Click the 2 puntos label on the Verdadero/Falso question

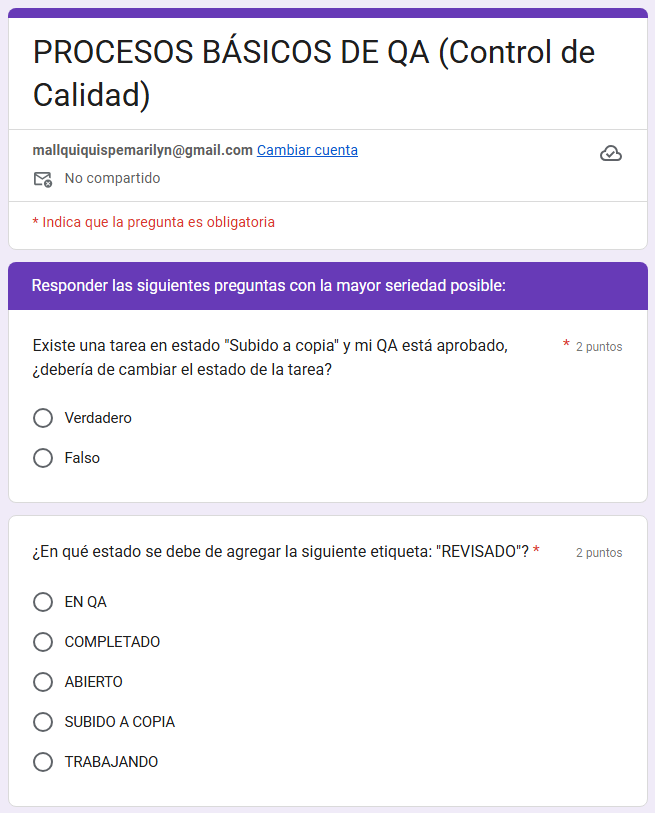pos(599,347)
